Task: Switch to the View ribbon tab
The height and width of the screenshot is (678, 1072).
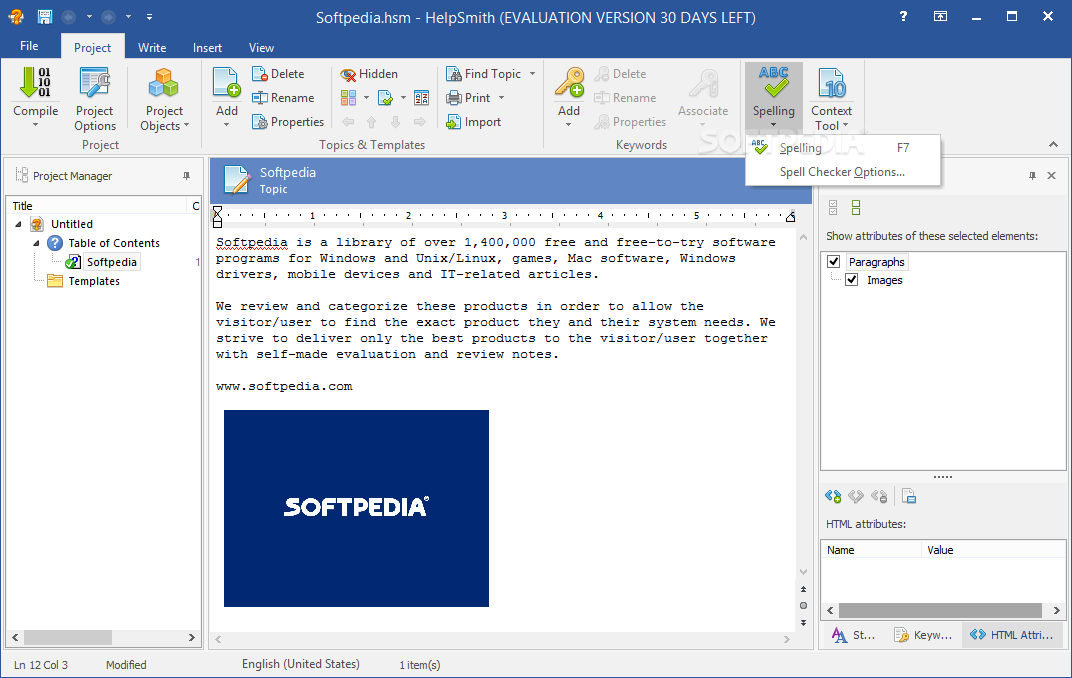Action: point(261,47)
